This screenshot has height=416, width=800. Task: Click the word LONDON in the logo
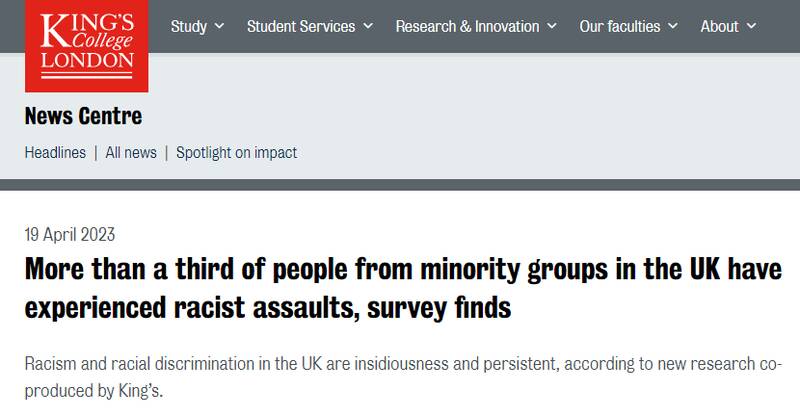coord(86,61)
